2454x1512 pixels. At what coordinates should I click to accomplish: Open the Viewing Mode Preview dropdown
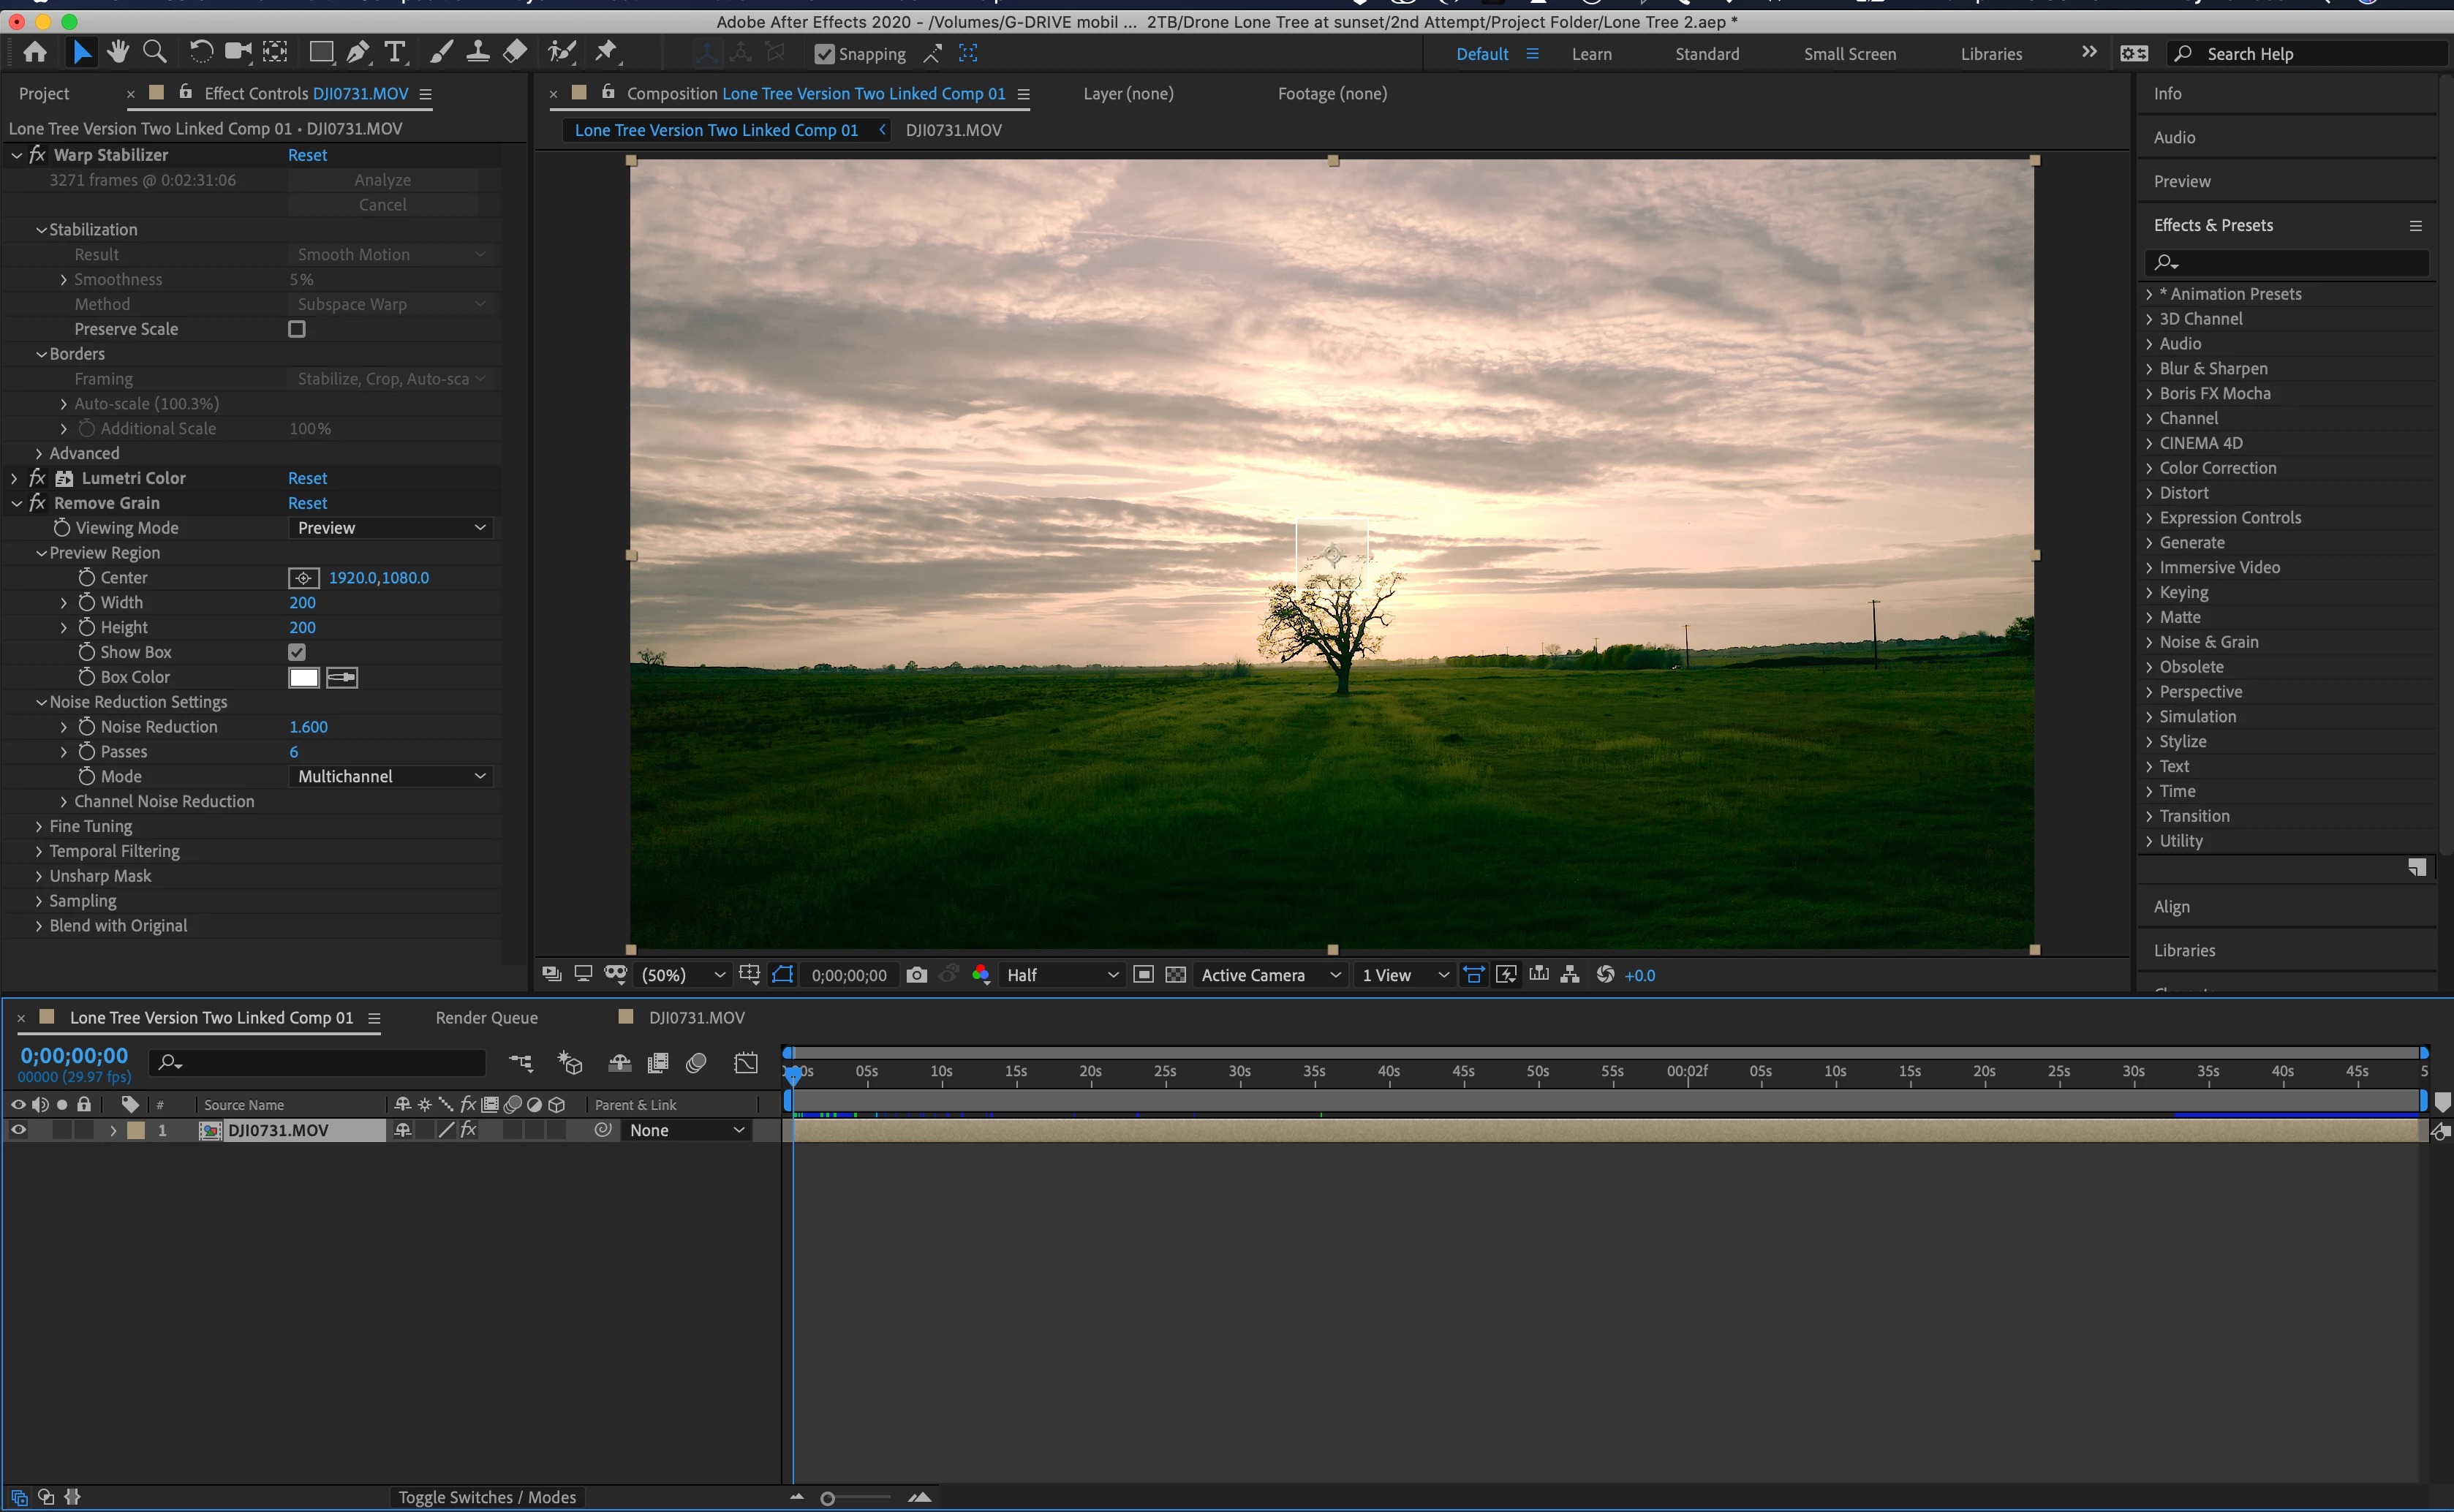[391, 528]
